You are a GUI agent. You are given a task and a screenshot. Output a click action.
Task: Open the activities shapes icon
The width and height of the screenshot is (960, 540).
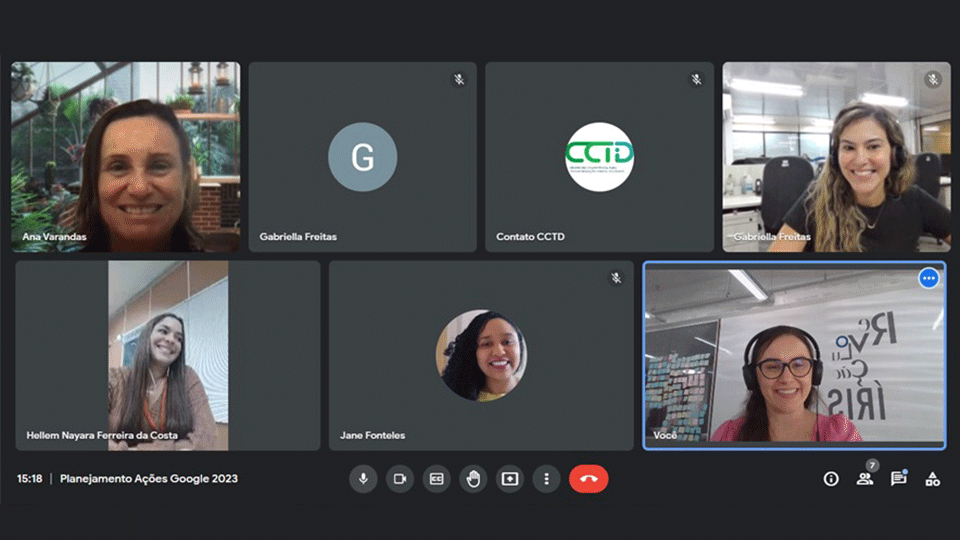(932, 479)
